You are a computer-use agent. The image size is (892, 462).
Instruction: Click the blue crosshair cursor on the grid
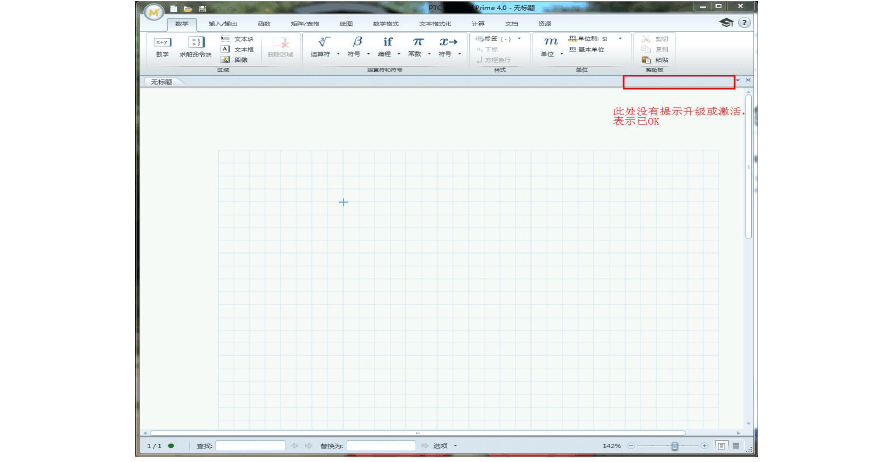tap(343, 202)
